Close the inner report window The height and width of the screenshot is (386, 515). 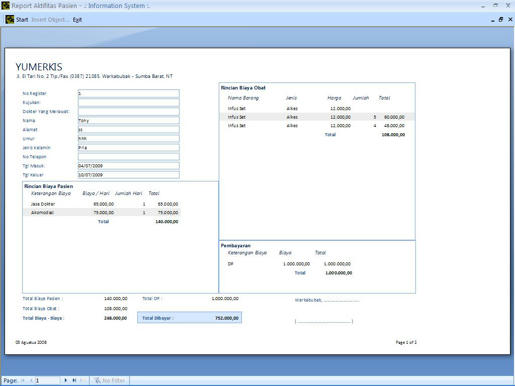click(x=510, y=20)
